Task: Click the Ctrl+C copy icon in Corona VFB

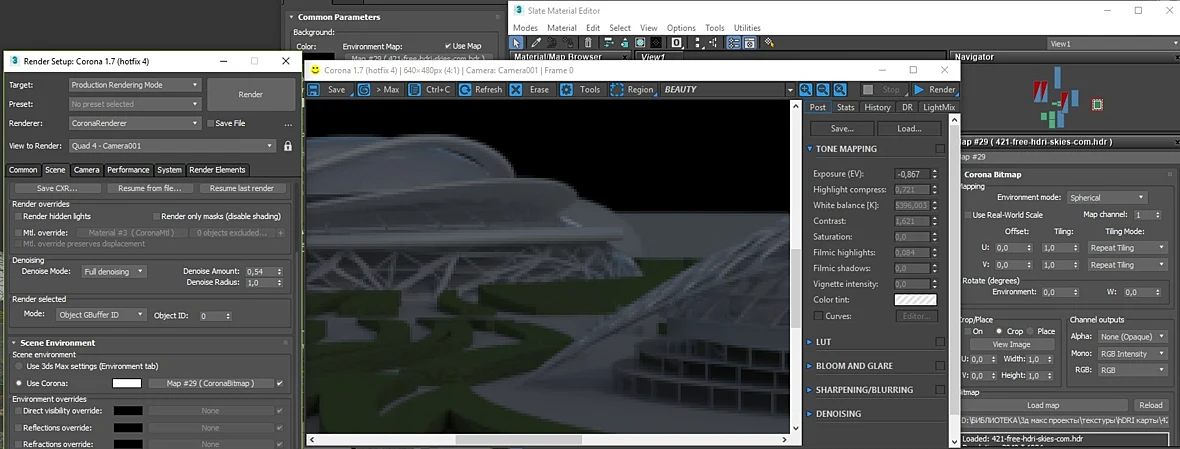Action: tap(415, 89)
